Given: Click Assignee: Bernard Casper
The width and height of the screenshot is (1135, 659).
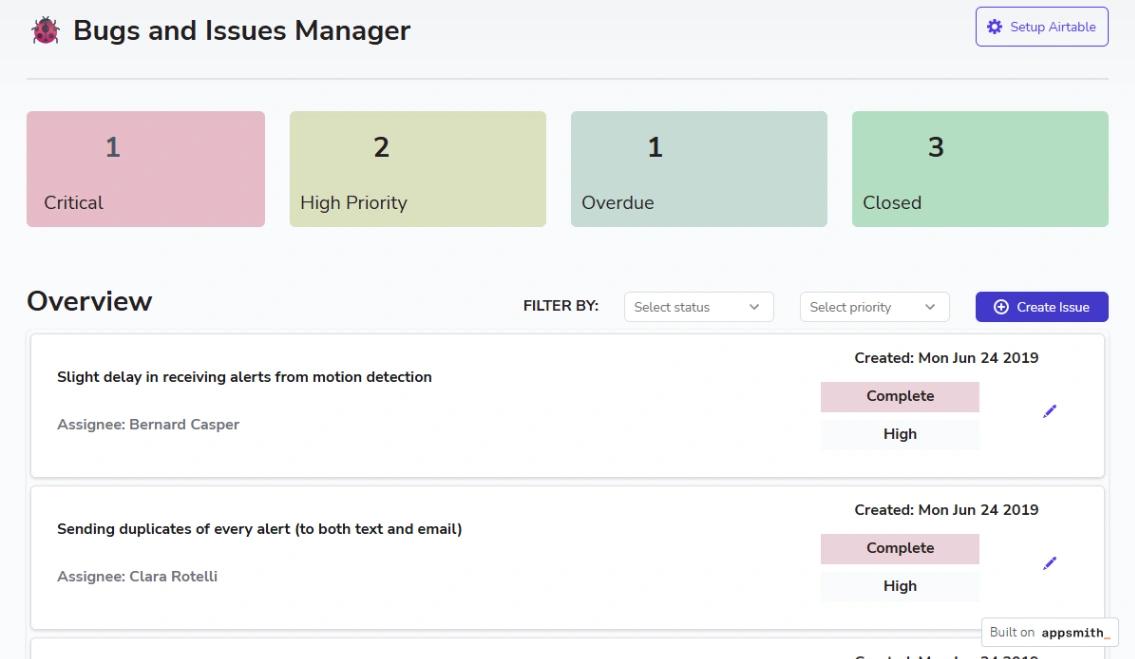Looking at the screenshot, I should 148,424.
